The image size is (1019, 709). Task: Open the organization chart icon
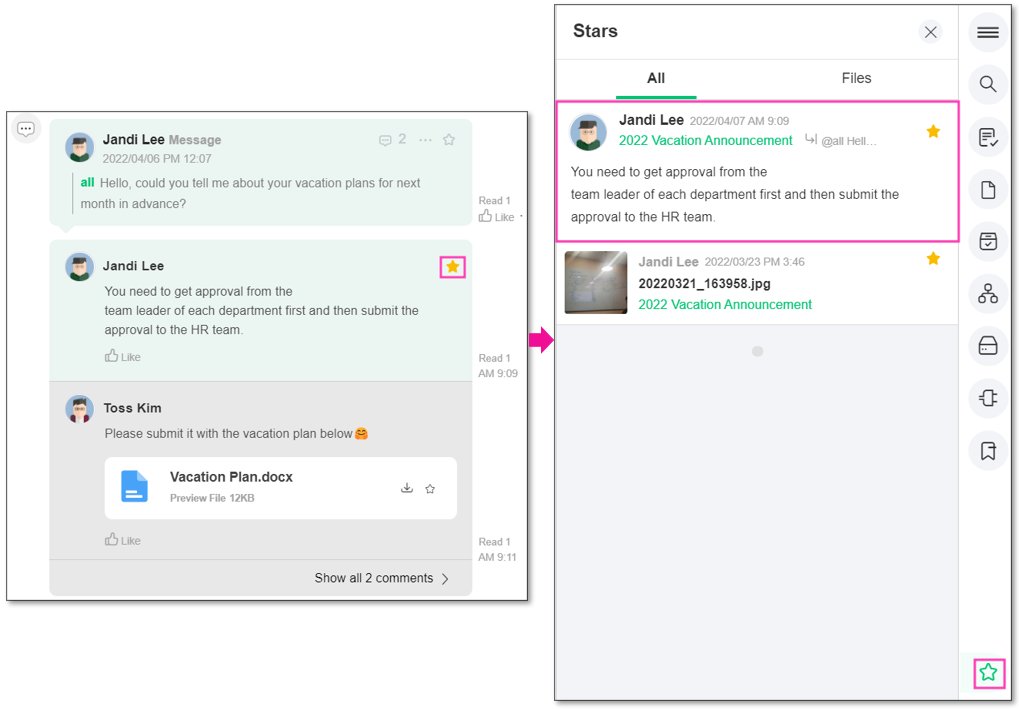click(x=987, y=293)
